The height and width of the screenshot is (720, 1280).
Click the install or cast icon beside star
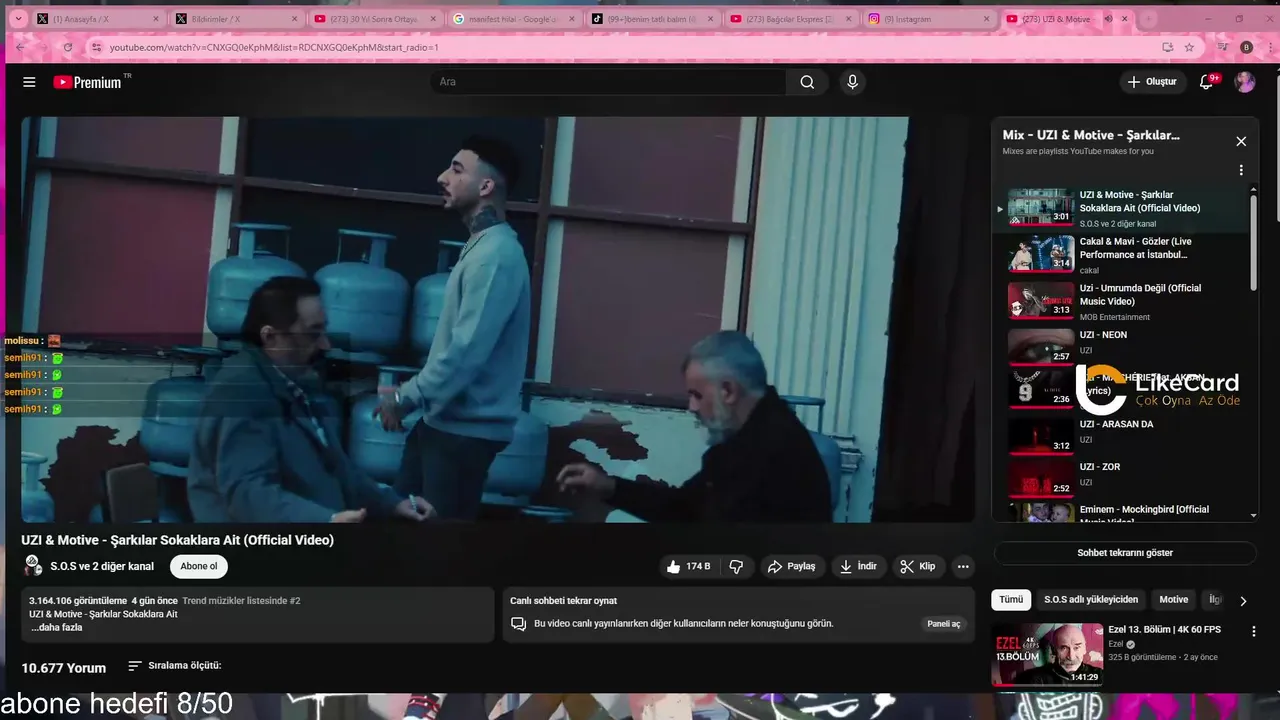click(1167, 47)
